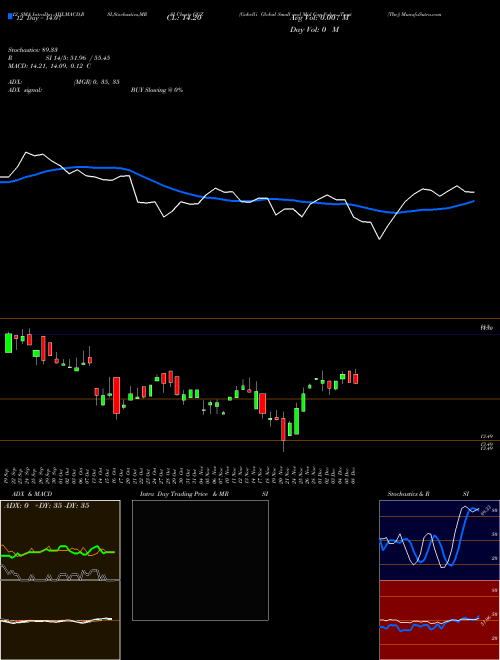Click the last red candlestick on the right

pos(356,378)
